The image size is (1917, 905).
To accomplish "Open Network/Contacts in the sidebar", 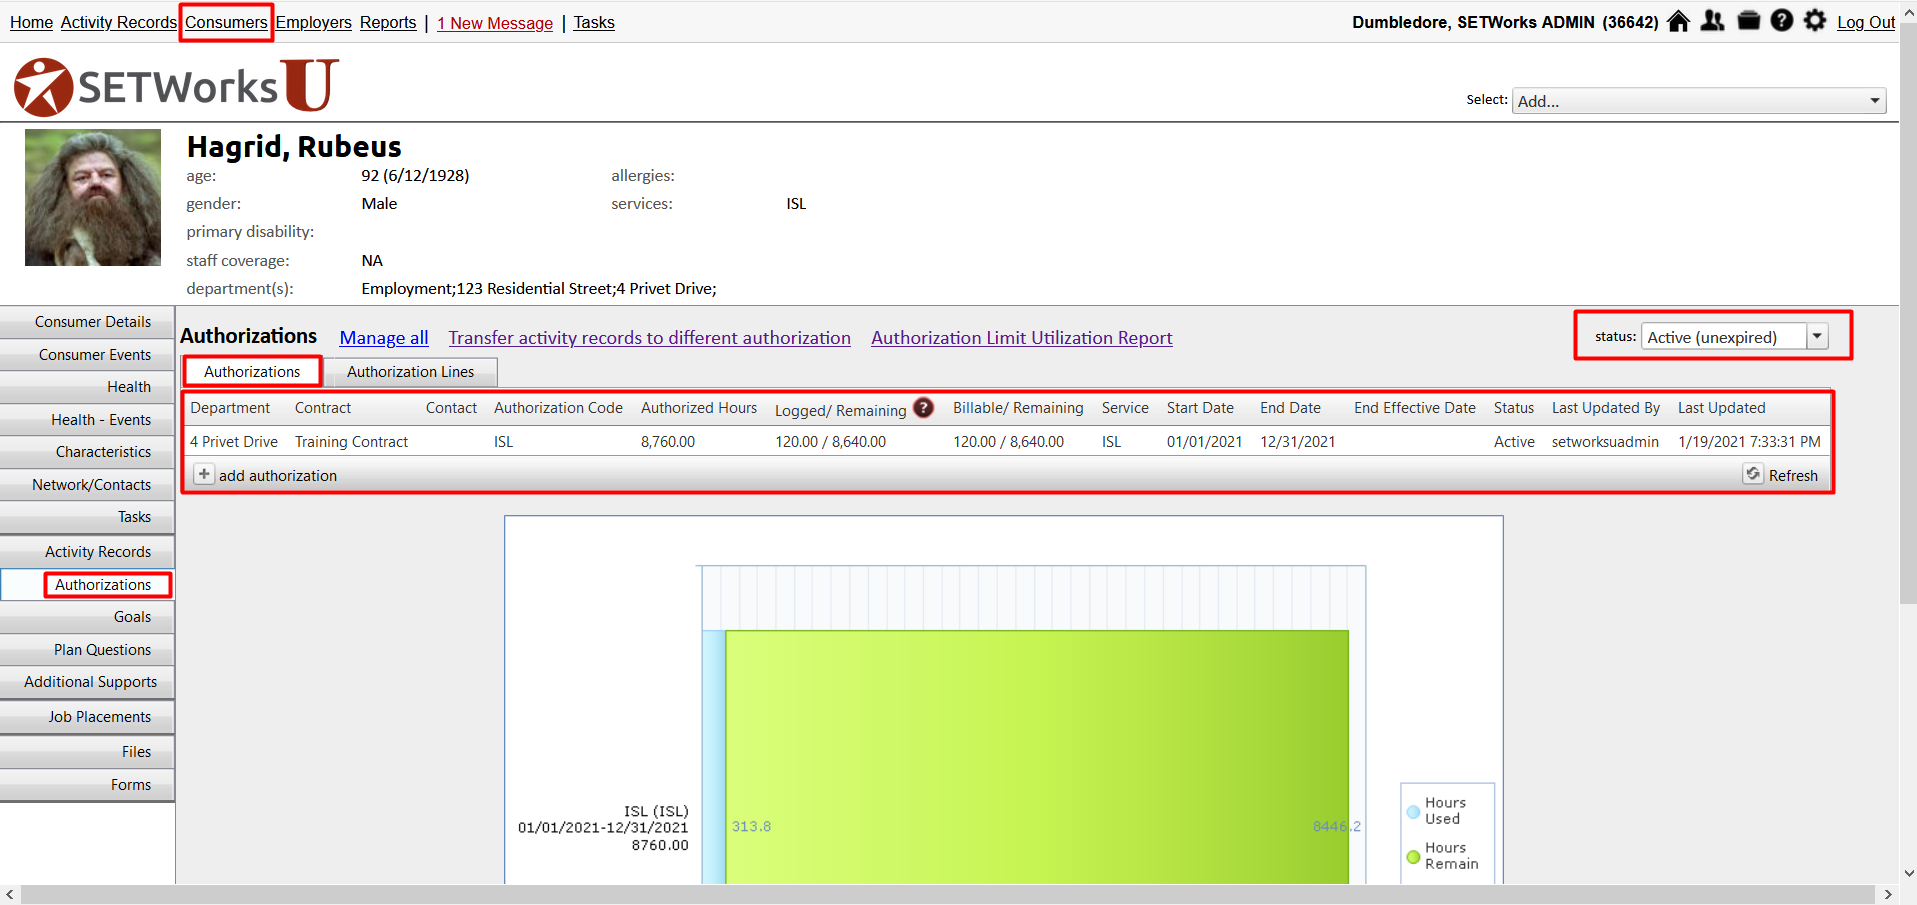I will click(87, 485).
